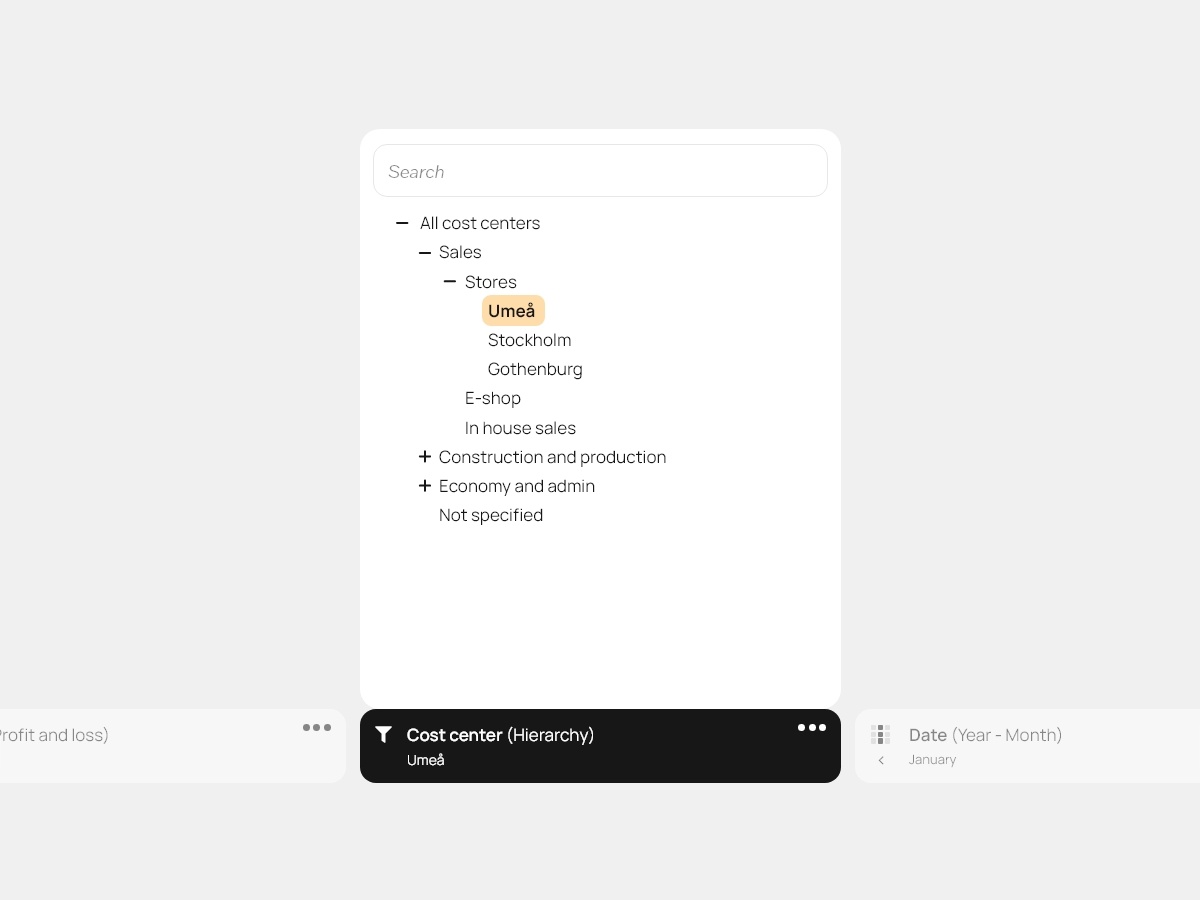Collapse the Sales branch
This screenshot has width=1200, height=900.
pos(425,253)
